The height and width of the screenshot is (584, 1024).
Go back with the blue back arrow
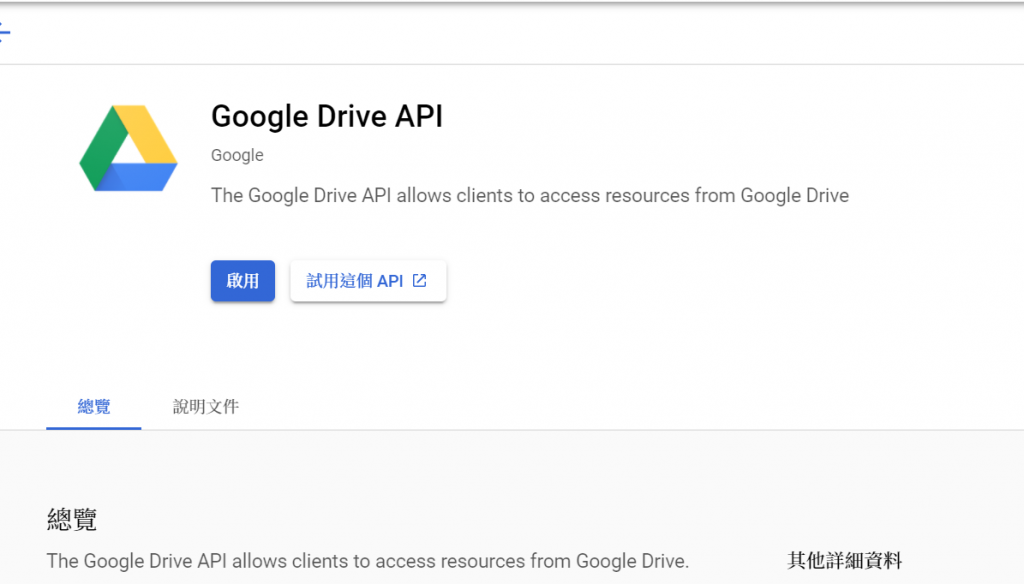5,31
